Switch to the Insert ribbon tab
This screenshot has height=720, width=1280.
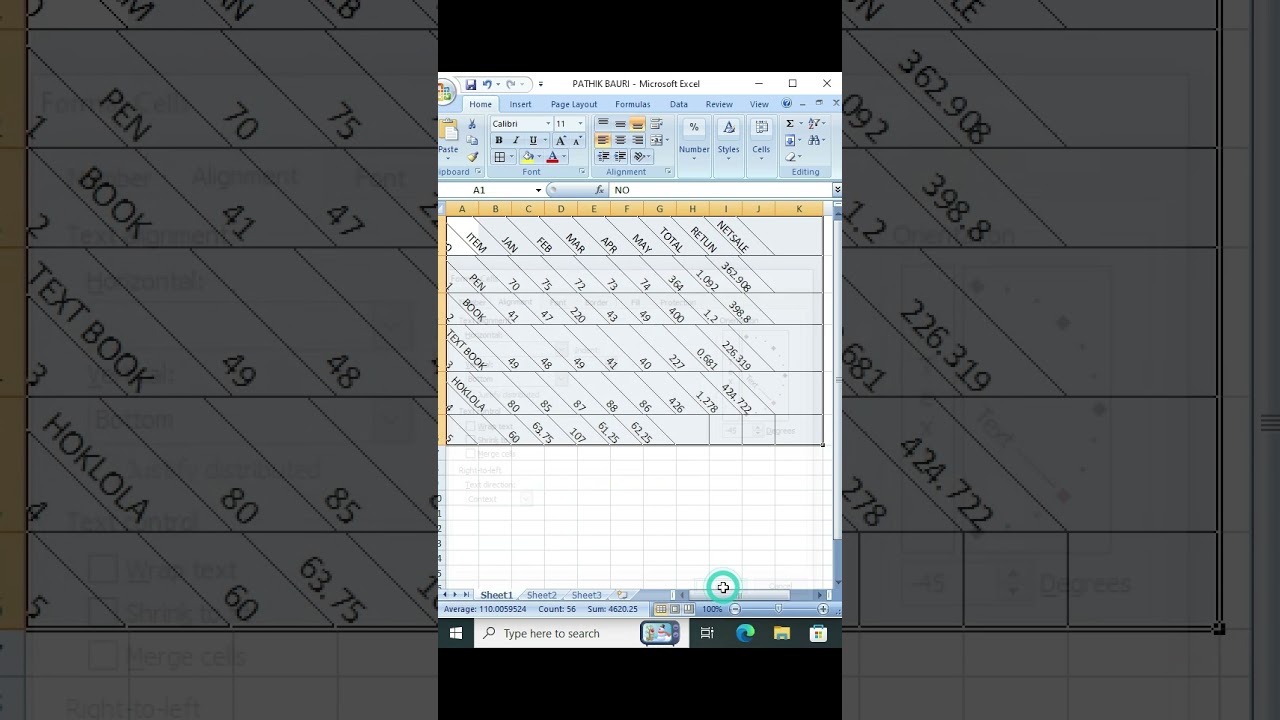[x=521, y=104]
